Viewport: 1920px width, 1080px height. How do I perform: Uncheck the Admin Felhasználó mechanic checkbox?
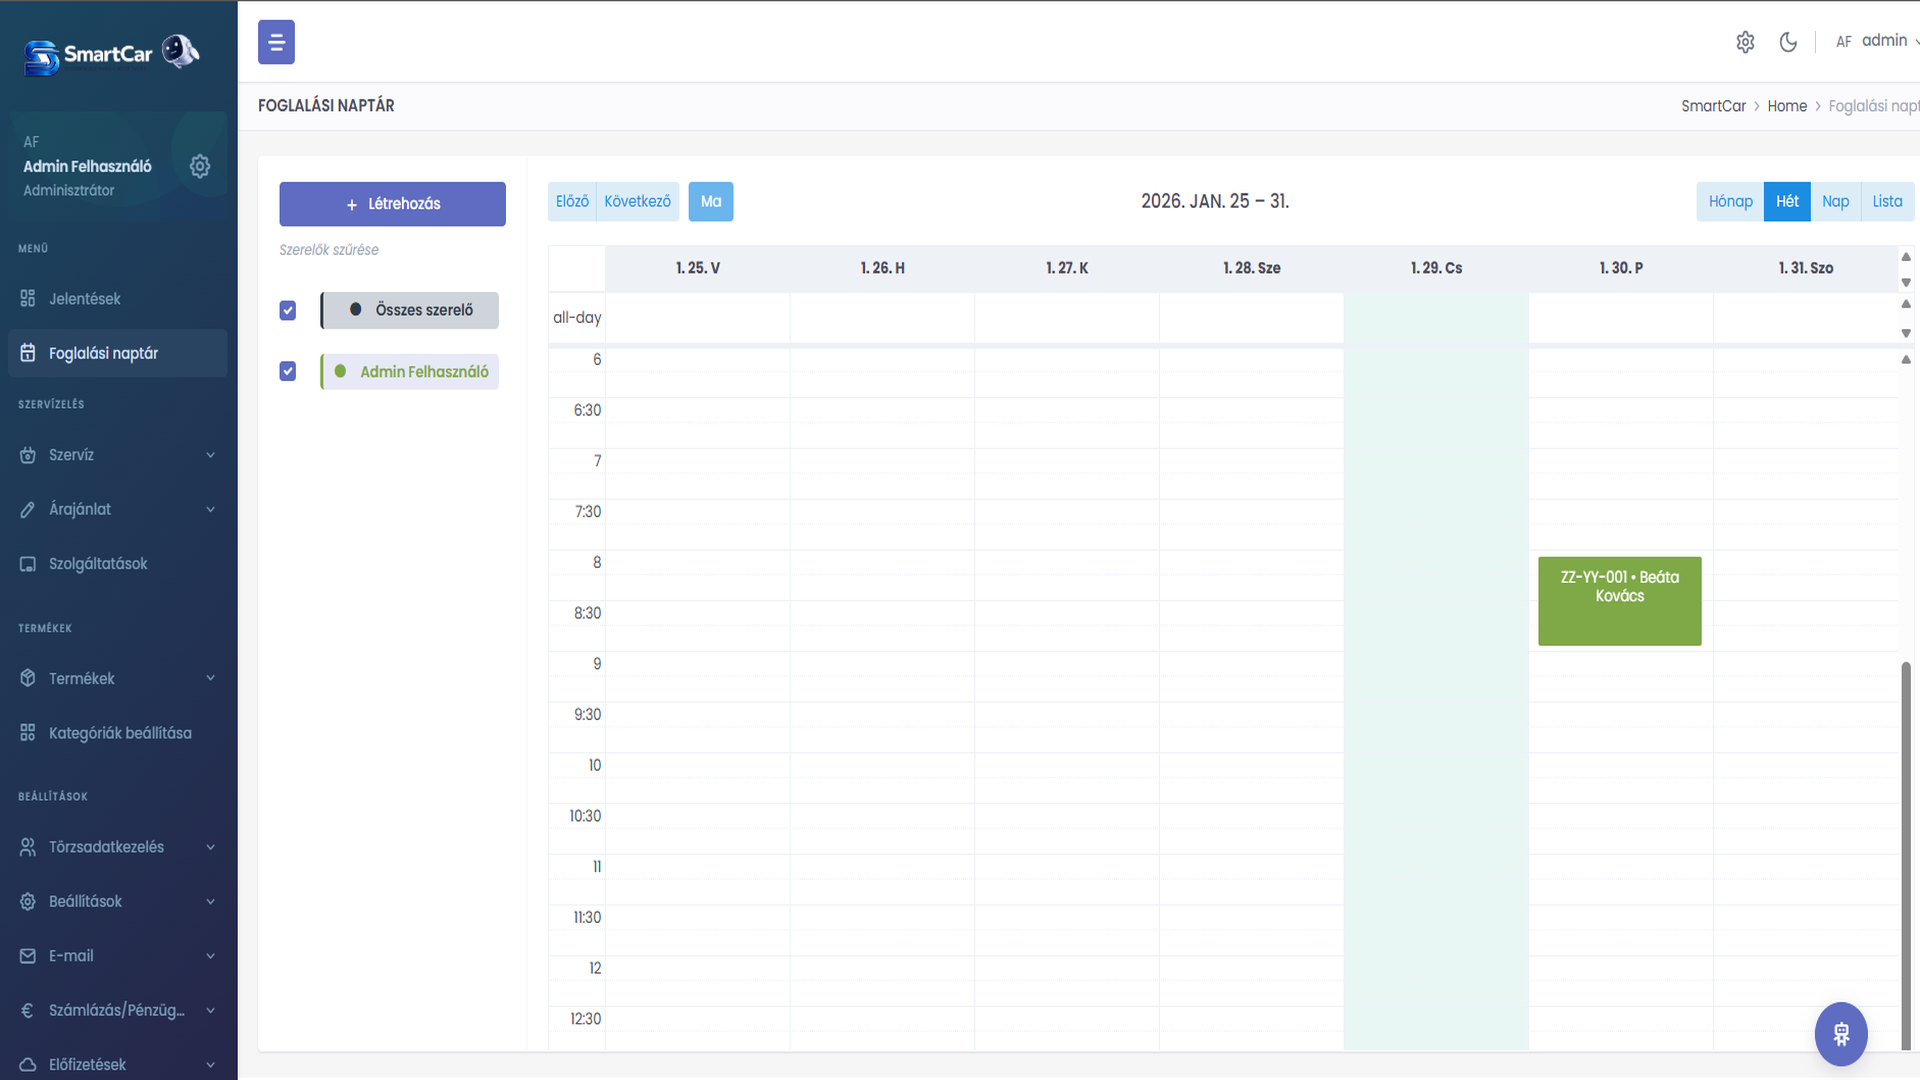[288, 372]
